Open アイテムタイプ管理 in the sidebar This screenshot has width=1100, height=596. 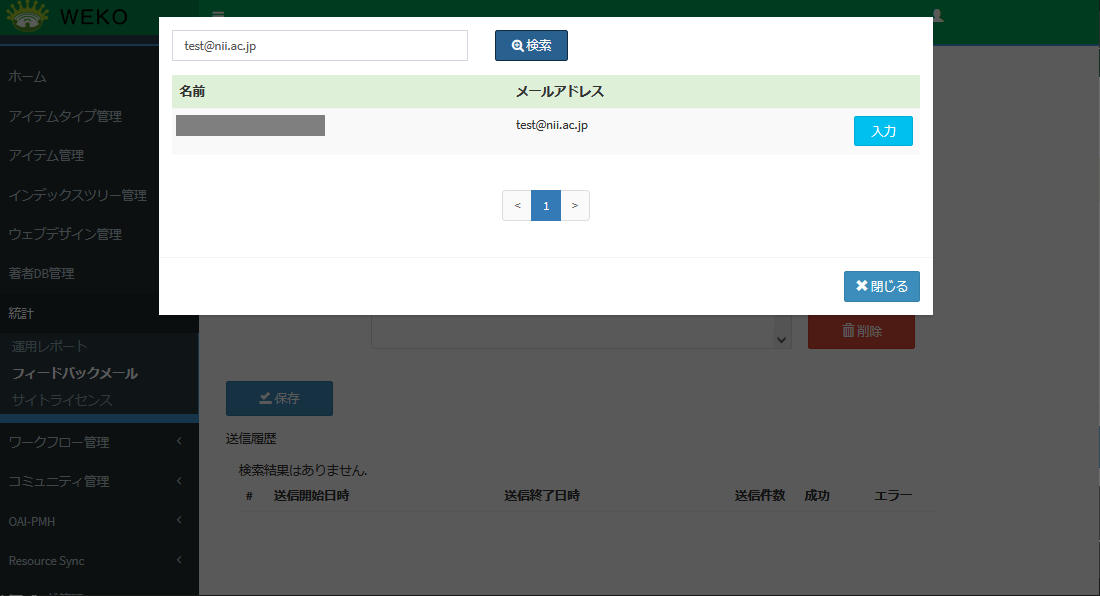[x=65, y=116]
